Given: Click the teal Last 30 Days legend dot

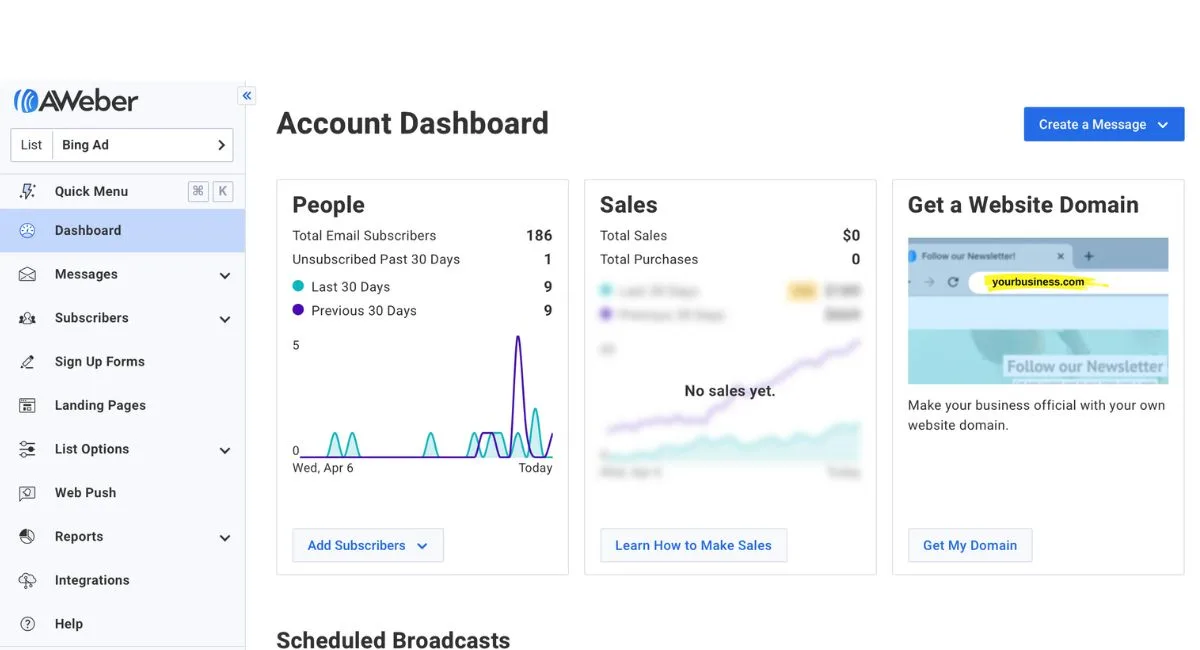Looking at the screenshot, I should pyautogui.click(x=298, y=287).
